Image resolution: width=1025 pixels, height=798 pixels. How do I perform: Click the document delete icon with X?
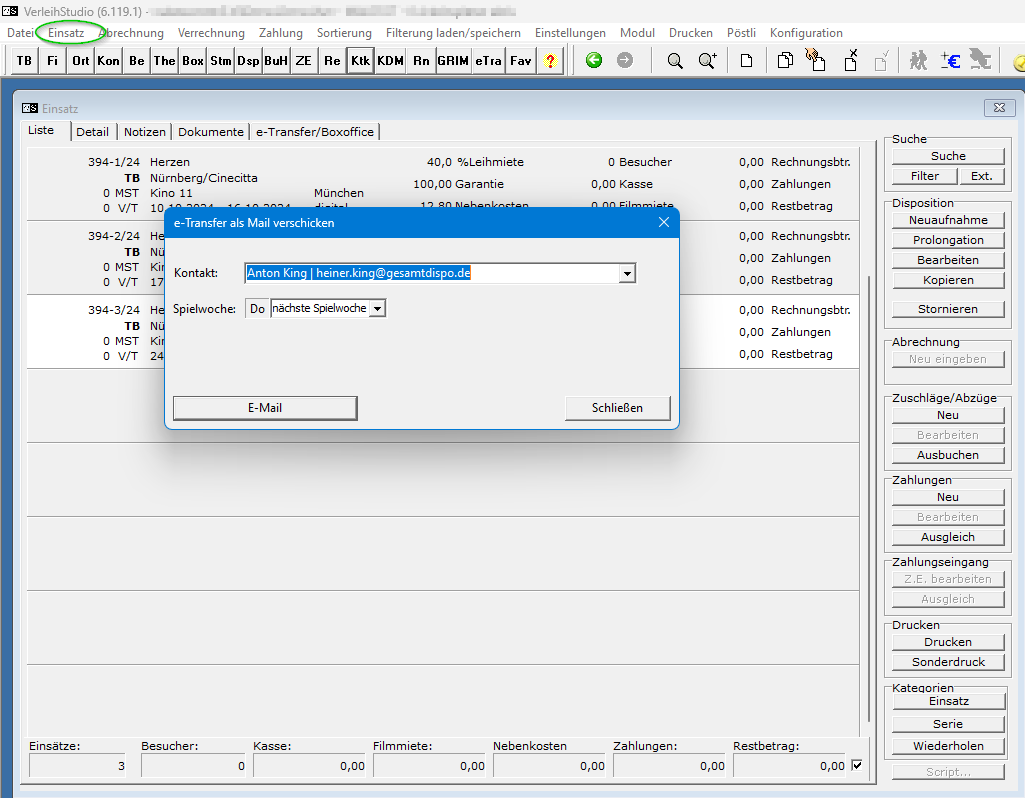[850, 61]
